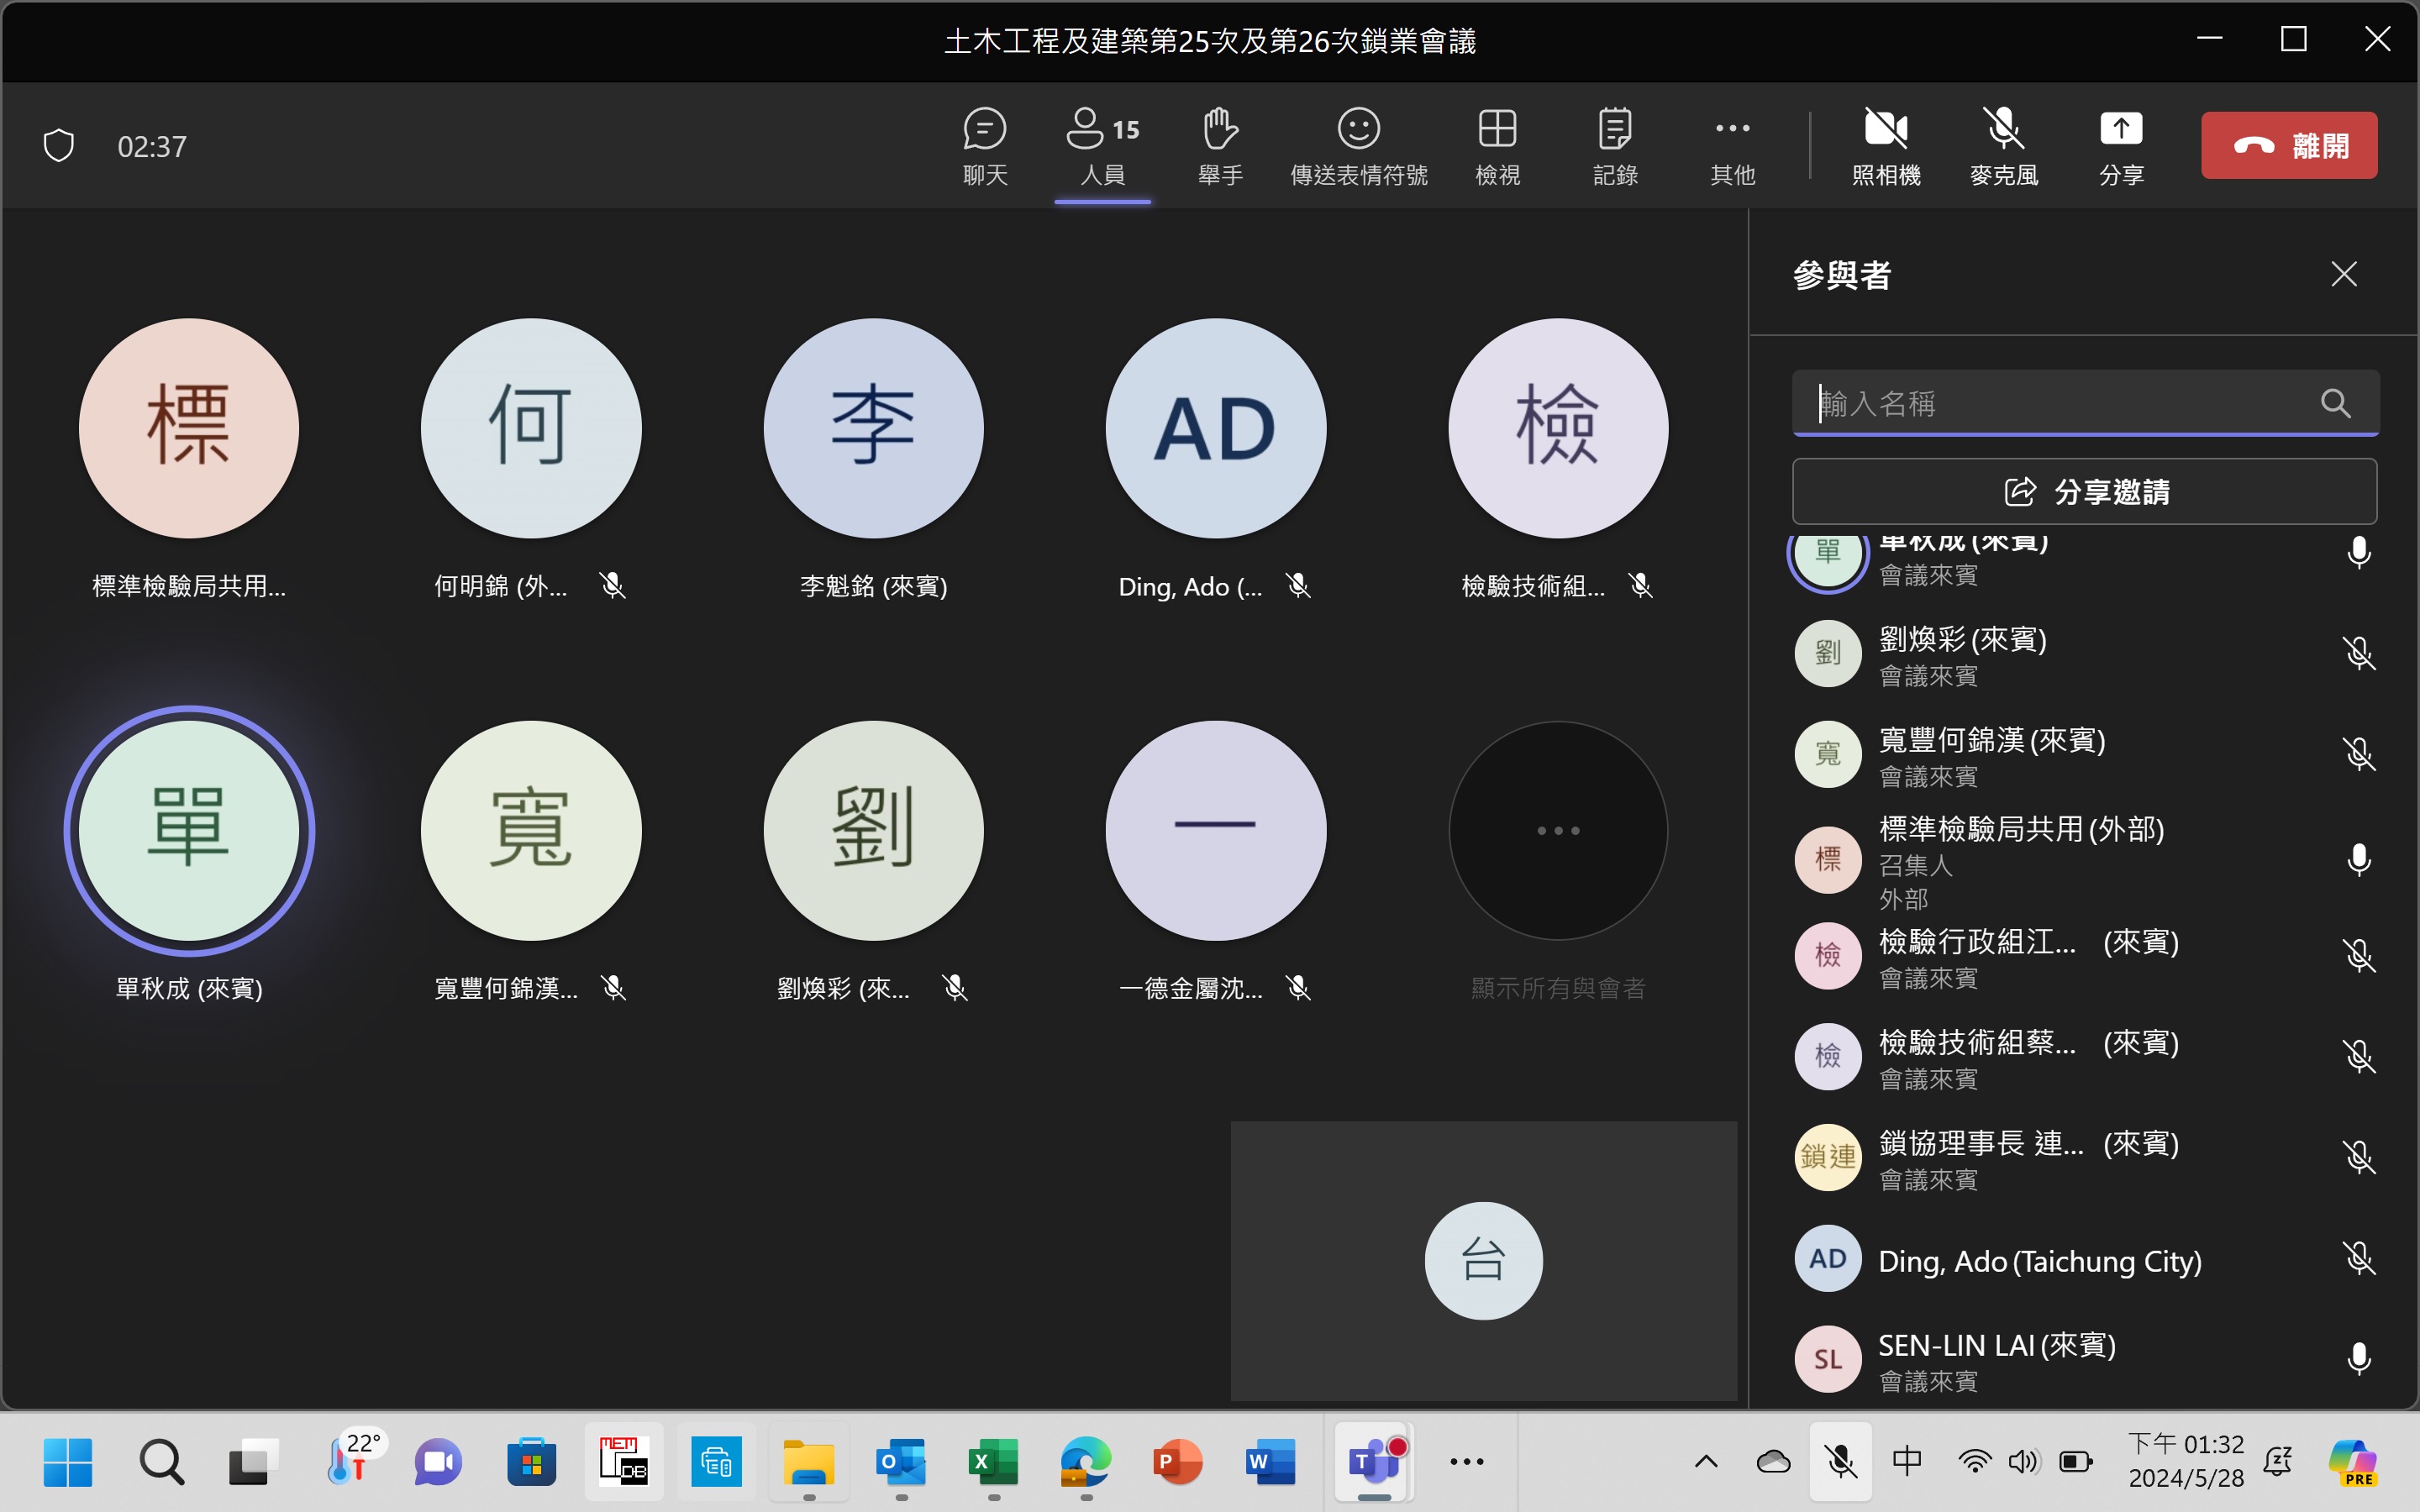The height and width of the screenshot is (1512, 2420).
Task: Open PowerPoint from the taskbar
Action: pos(1178,1462)
